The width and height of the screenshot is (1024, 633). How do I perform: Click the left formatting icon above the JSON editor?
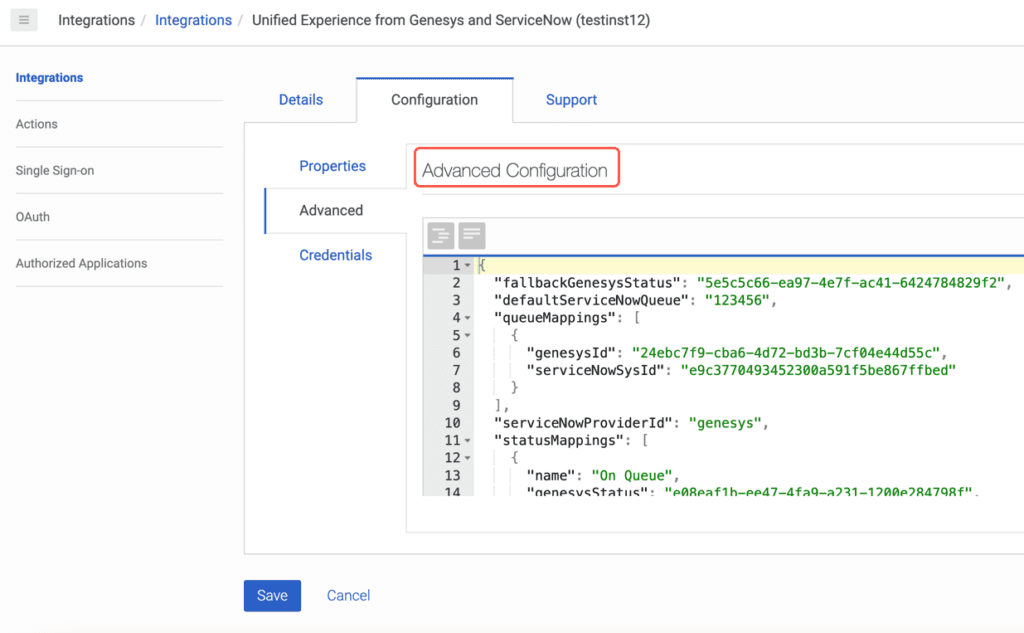coord(440,235)
